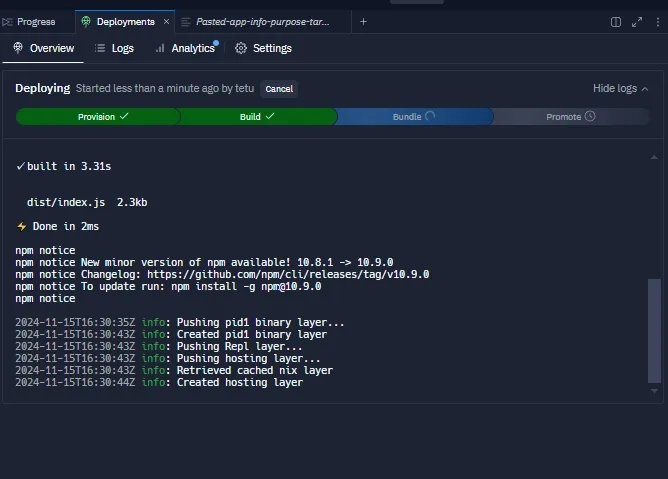Open the three-dot pane options menu
Image resolution: width=668 pixels, height=479 pixels.
point(658,22)
